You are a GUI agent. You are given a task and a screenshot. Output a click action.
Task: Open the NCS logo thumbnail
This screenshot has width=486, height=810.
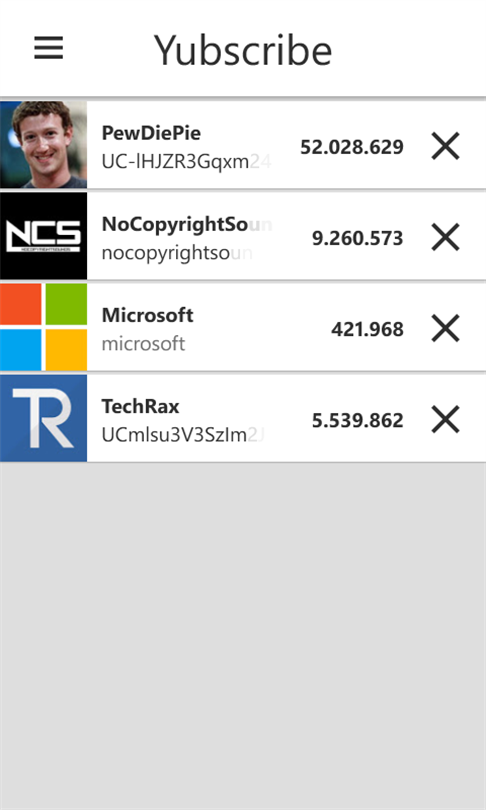coord(43,236)
